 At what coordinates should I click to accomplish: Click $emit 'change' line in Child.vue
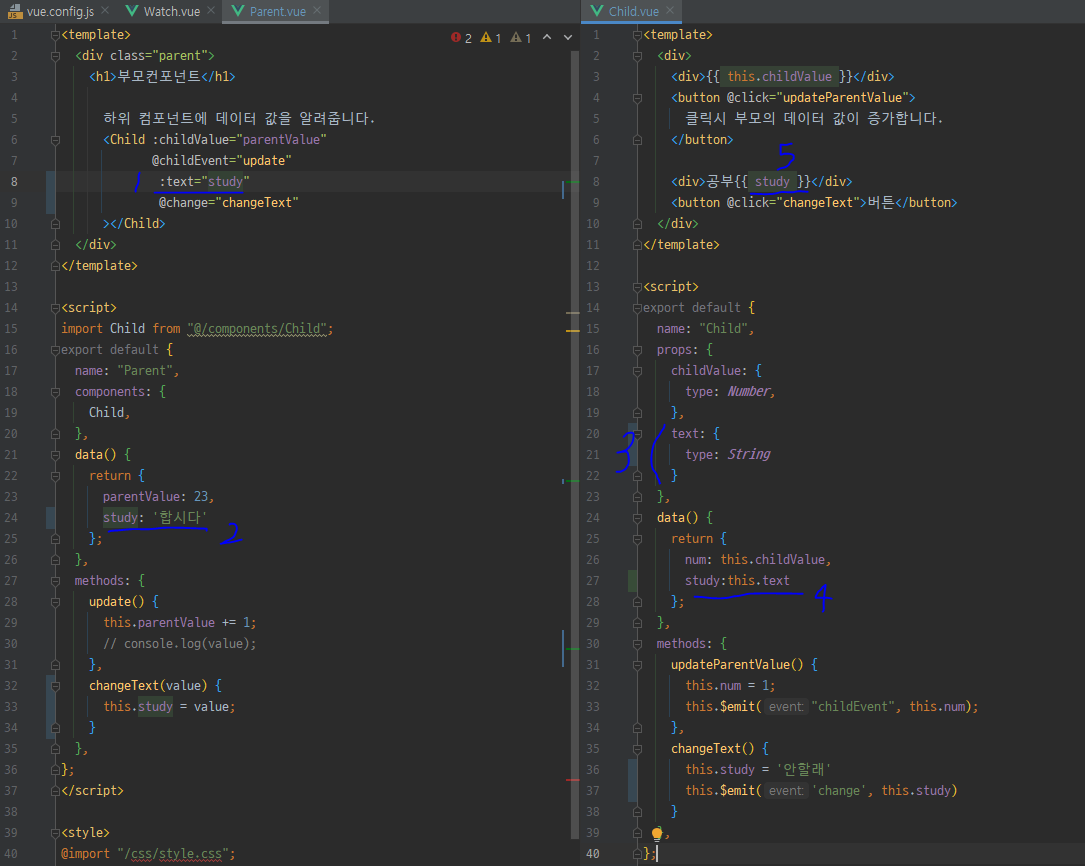(x=821, y=791)
